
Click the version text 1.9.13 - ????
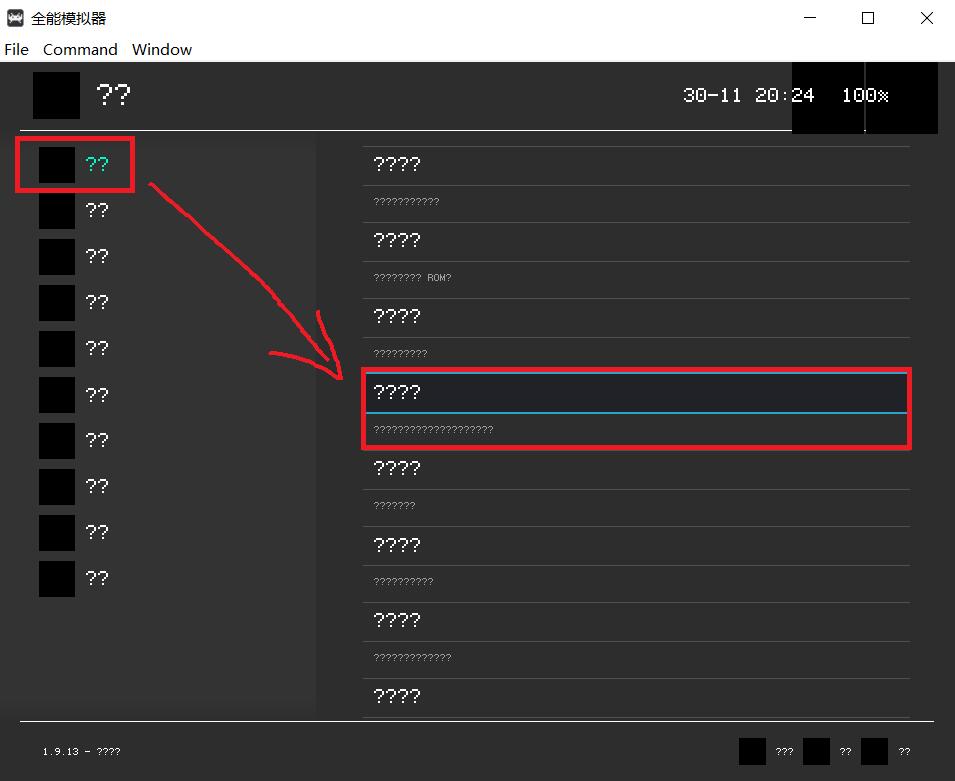click(81, 752)
